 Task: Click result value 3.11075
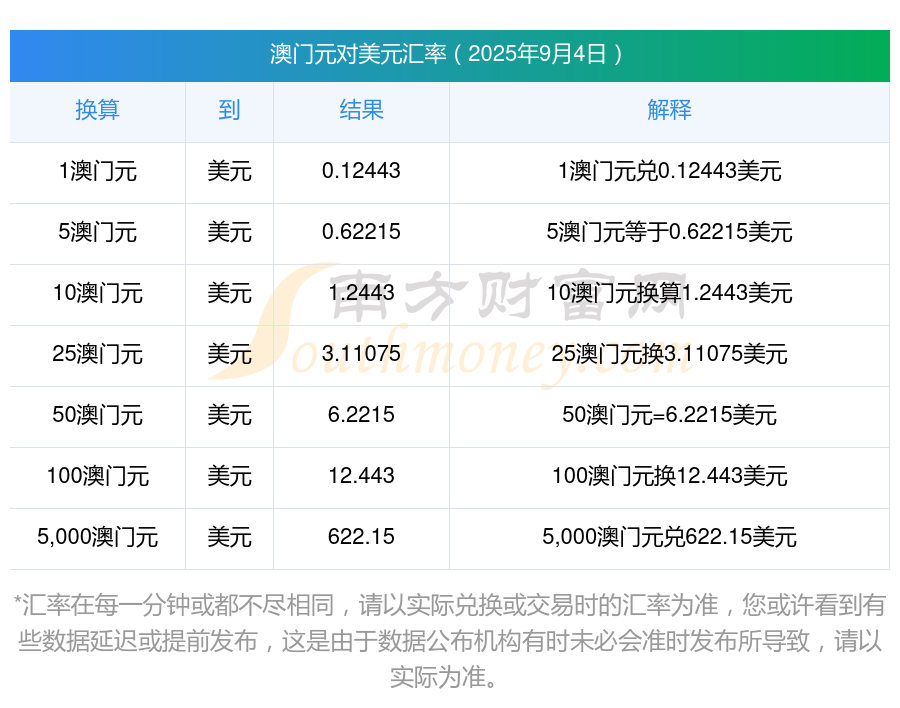(361, 353)
